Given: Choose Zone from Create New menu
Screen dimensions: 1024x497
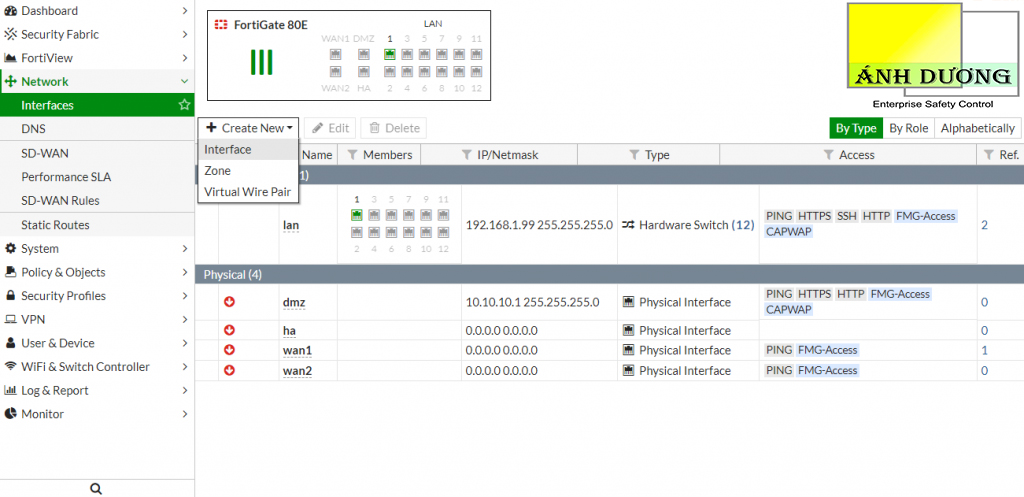Looking at the screenshot, I should pos(248,170).
